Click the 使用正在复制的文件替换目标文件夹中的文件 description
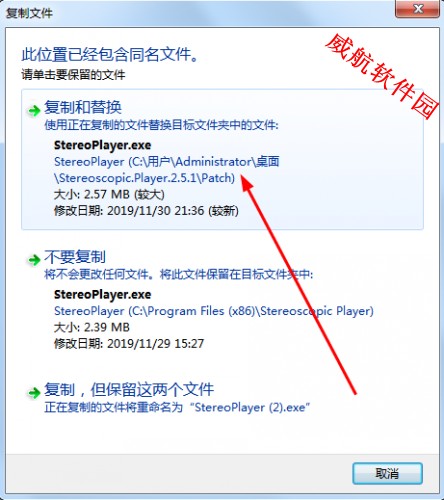The image size is (444, 500). click(161, 125)
